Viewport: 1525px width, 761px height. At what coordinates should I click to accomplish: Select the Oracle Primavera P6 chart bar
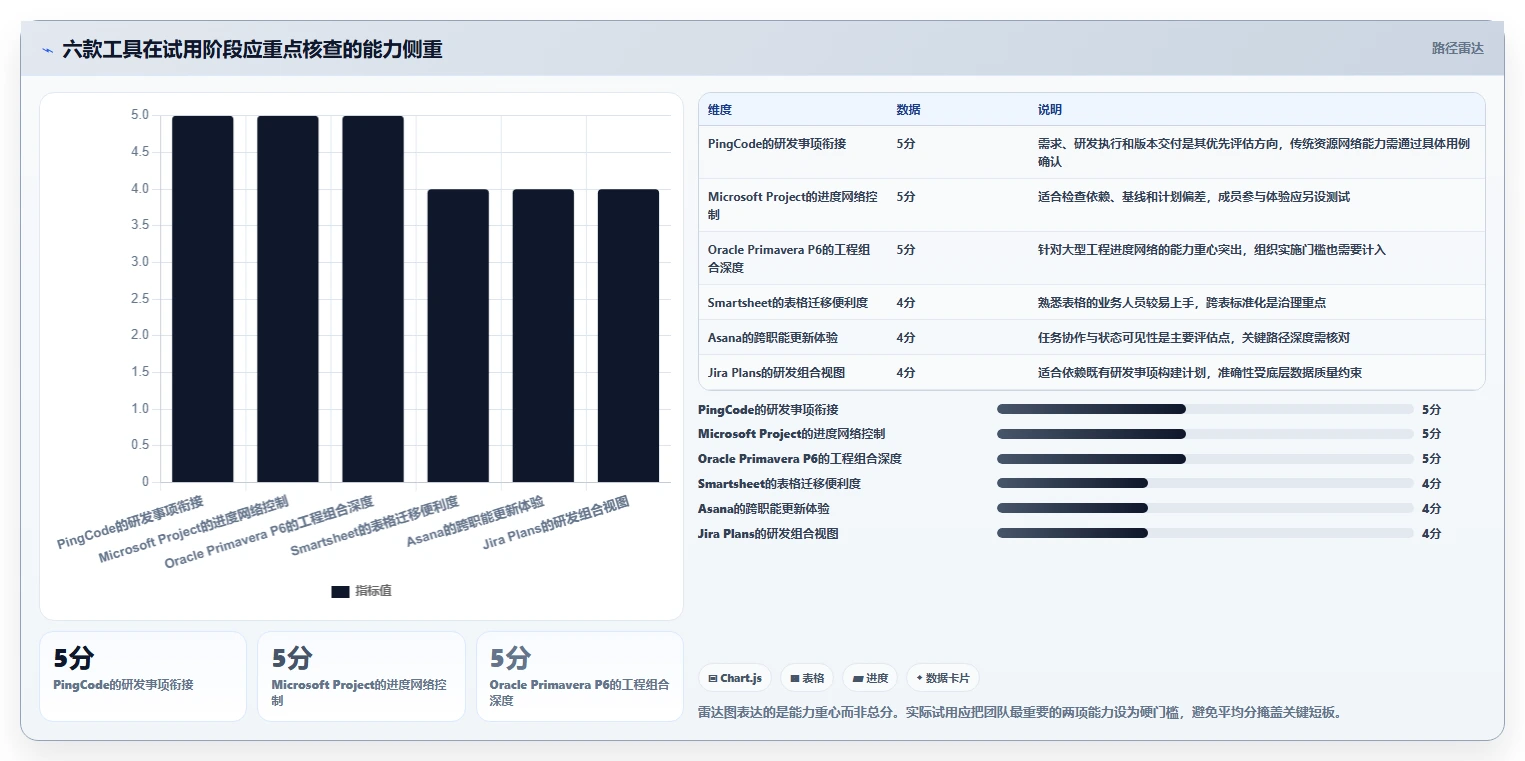pos(373,299)
